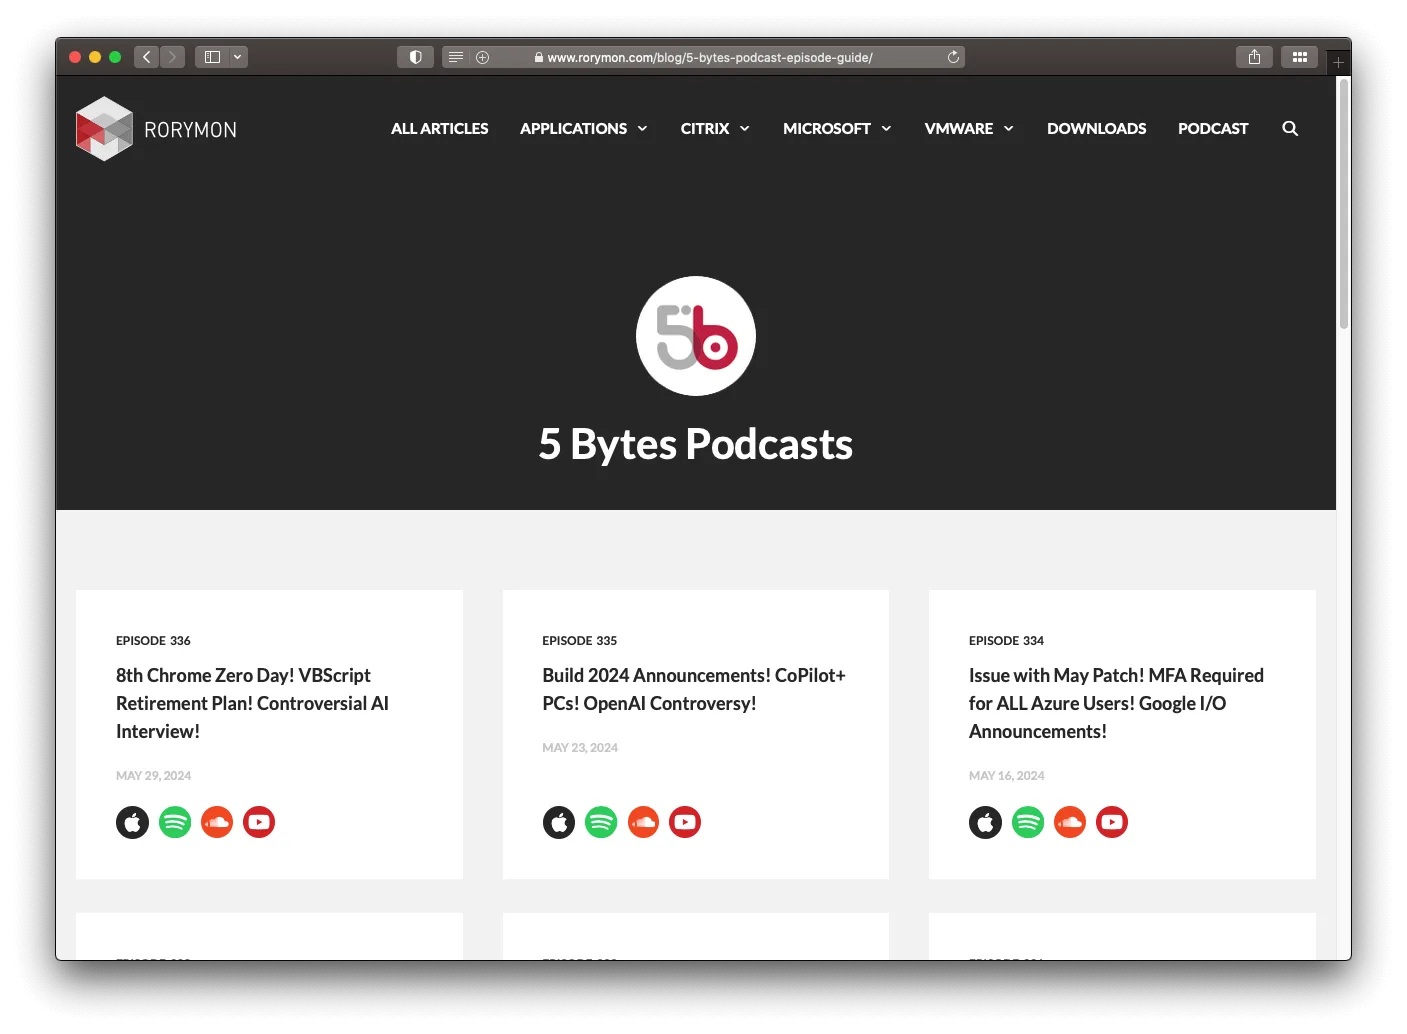Screen dimensions: 1407x1034
Task: Click the 5 Bytes Podcasts heading
Action: coord(696,444)
